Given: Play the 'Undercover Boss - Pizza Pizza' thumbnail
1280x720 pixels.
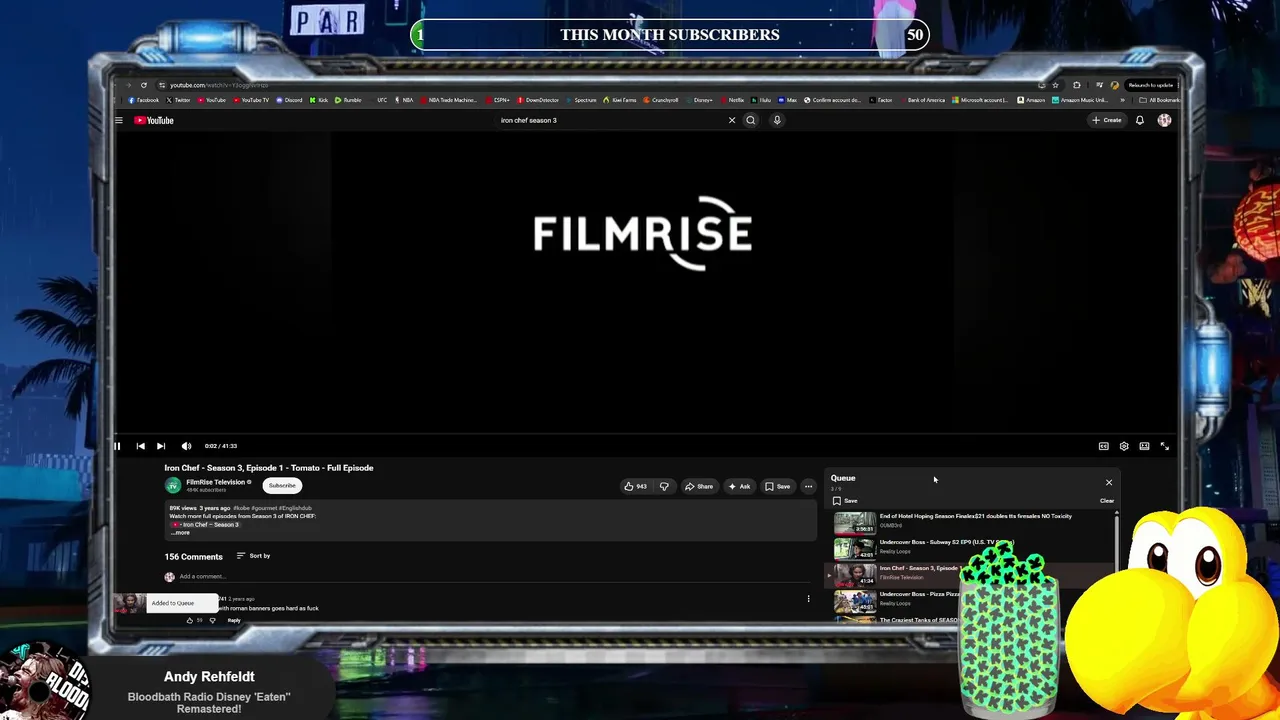Looking at the screenshot, I should tap(855, 601).
